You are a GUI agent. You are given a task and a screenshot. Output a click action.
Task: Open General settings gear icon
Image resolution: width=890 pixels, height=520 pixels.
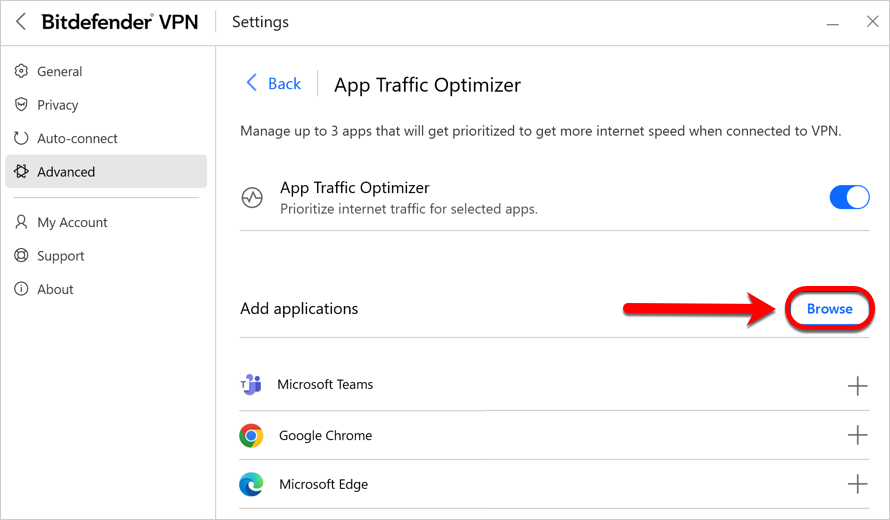(x=21, y=71)
